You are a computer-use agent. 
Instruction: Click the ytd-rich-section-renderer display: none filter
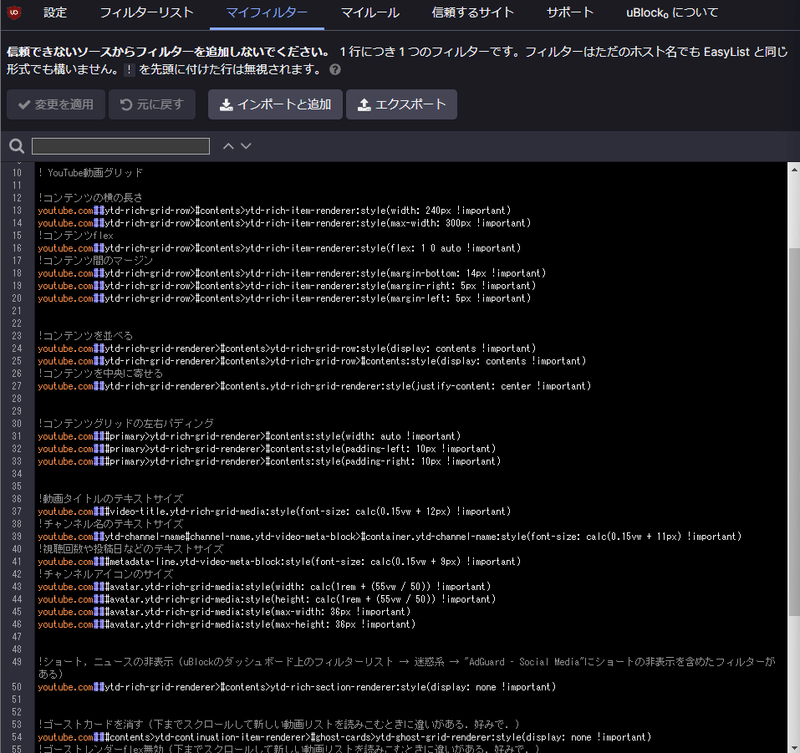[297, 687]
